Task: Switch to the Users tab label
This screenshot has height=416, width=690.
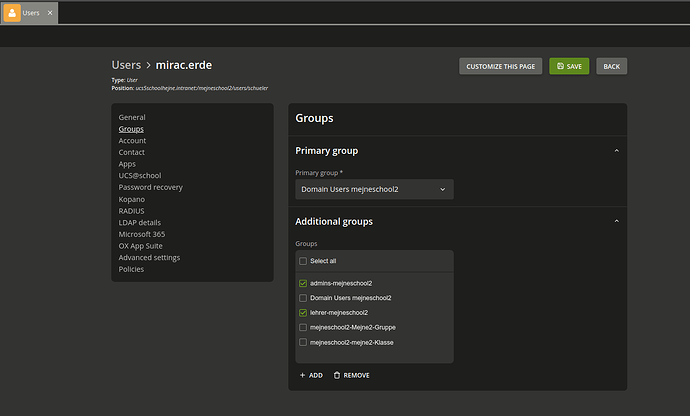Action: pyautogui.click(x=31, y=13)
